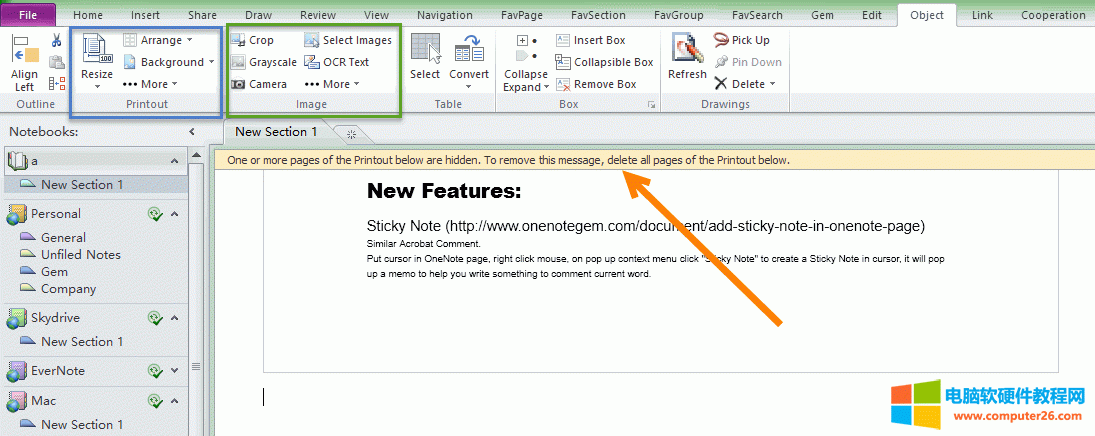
Task: Collapse notebook 'a'
Action: tap(175, 161)
